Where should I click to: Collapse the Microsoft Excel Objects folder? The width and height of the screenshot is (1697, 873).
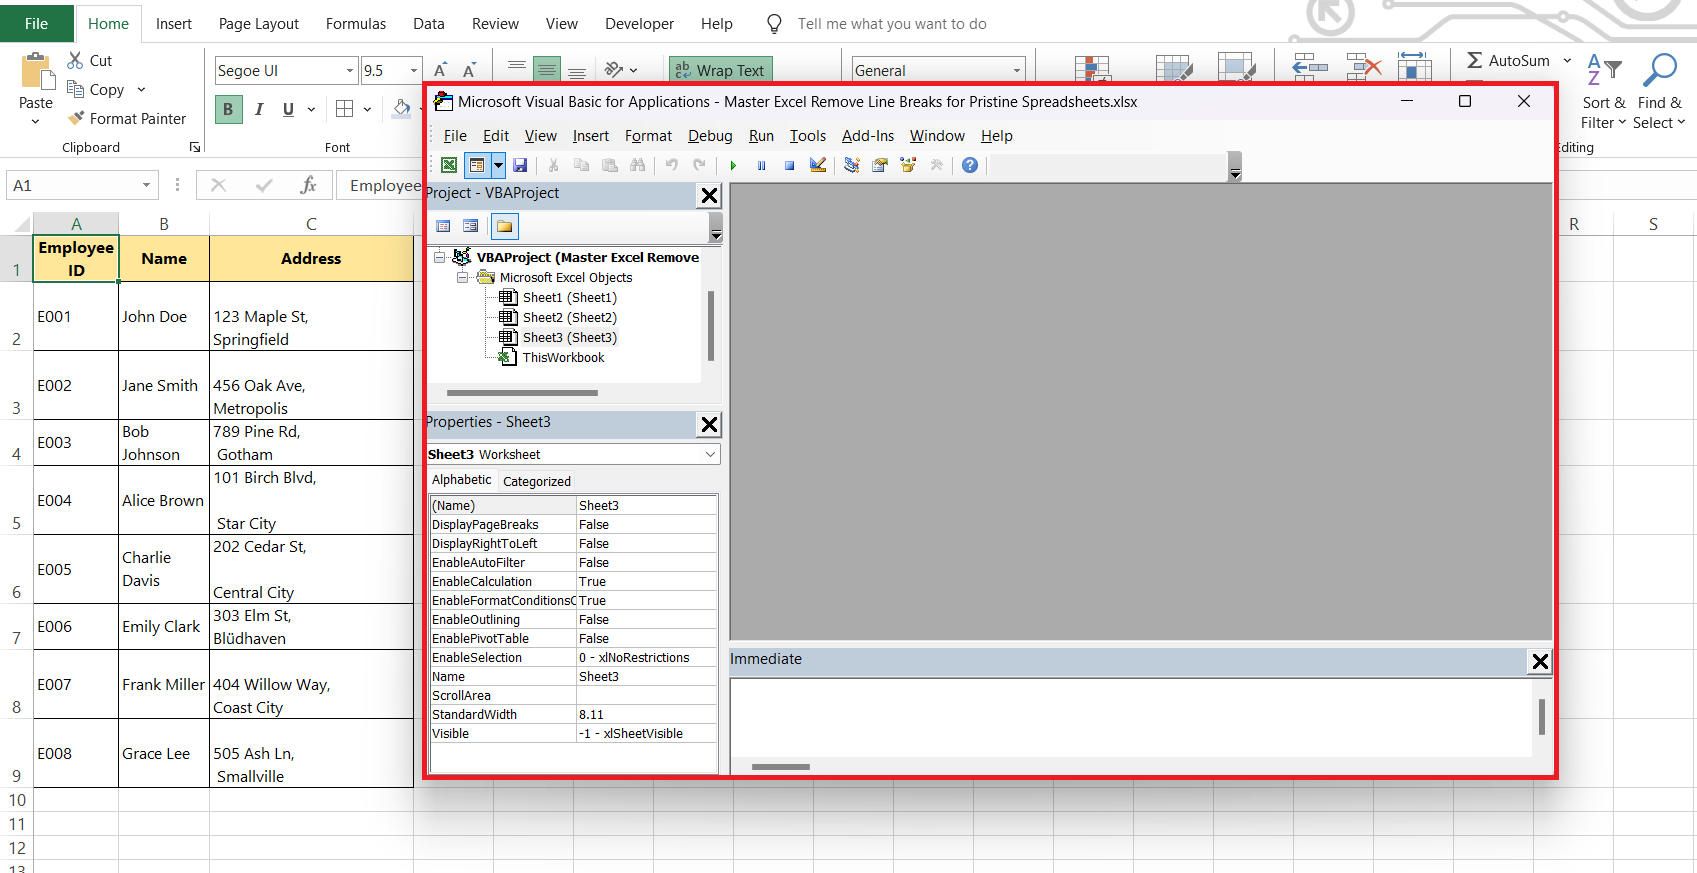[462, 277]
